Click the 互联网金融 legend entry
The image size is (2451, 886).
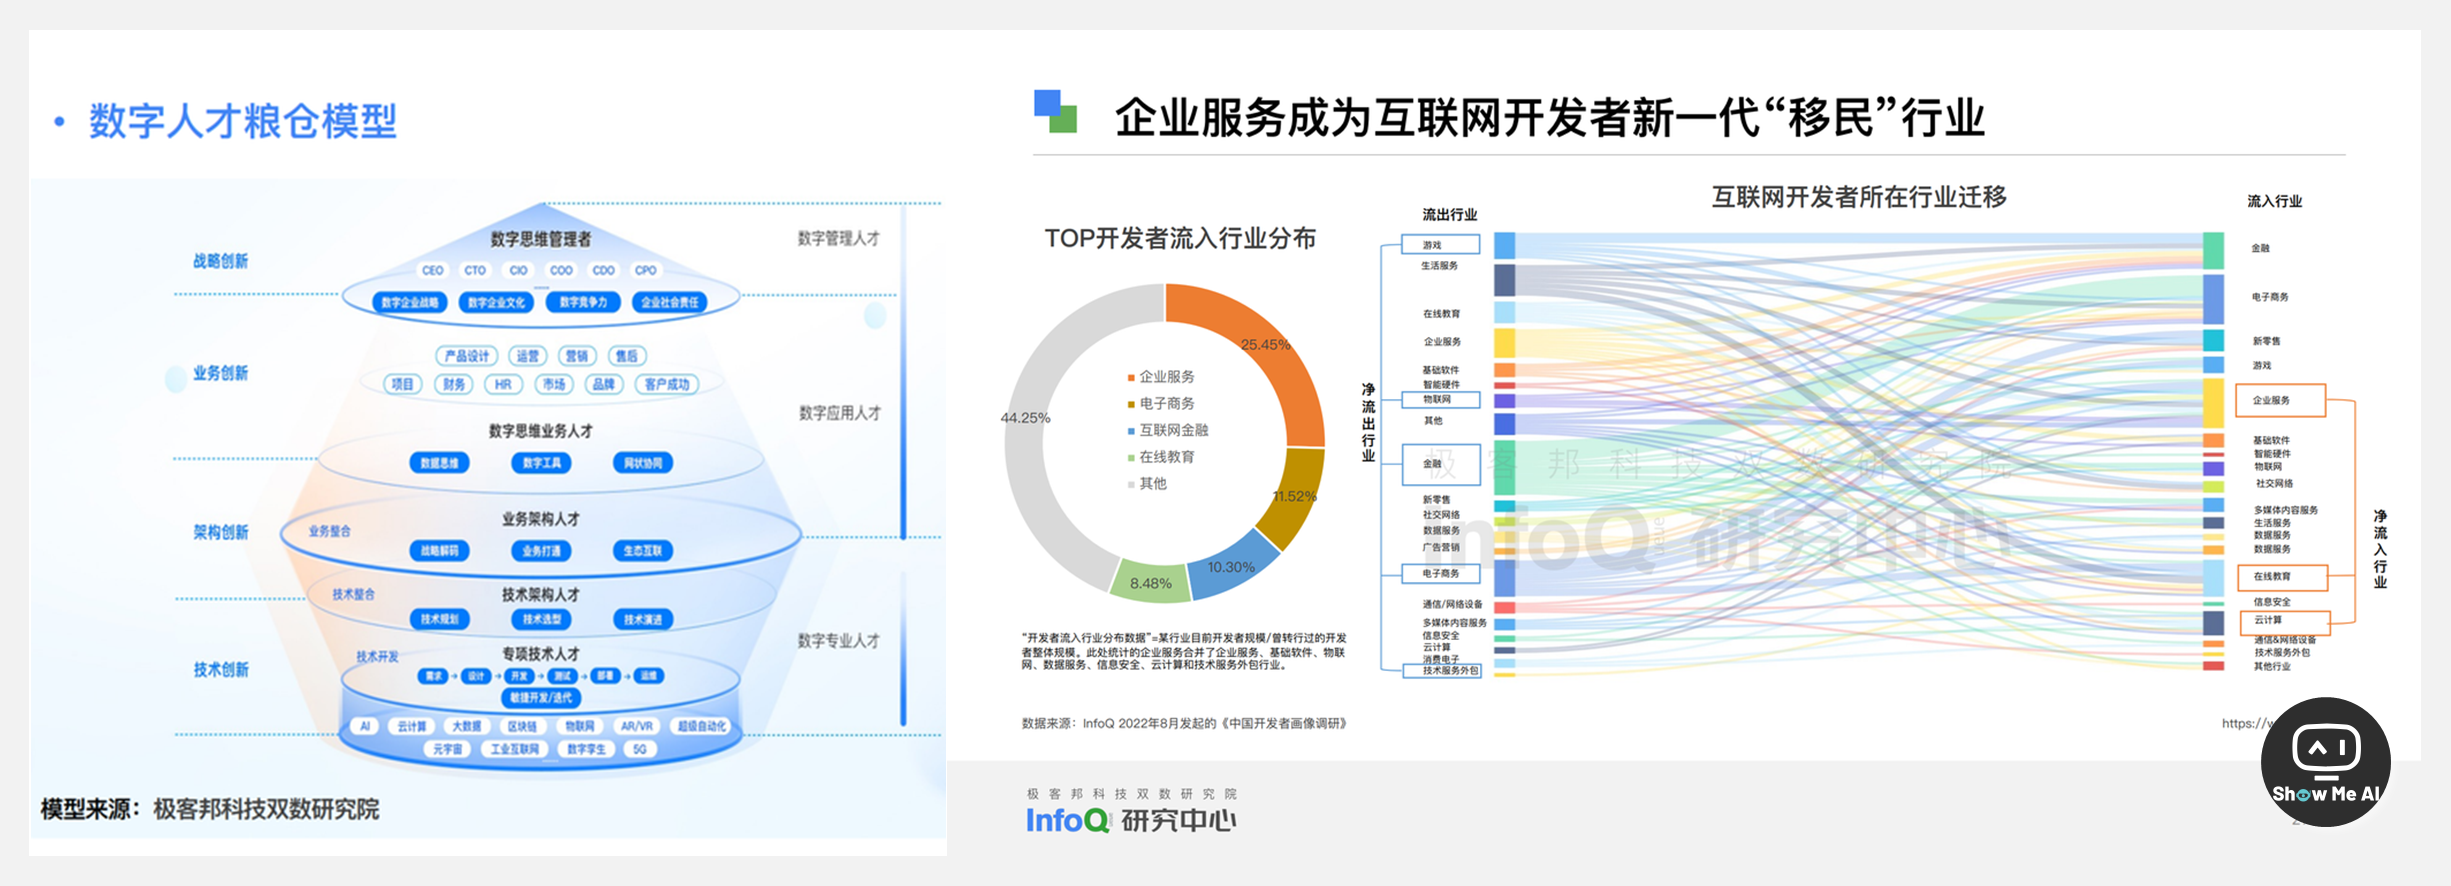(1168, 430)
